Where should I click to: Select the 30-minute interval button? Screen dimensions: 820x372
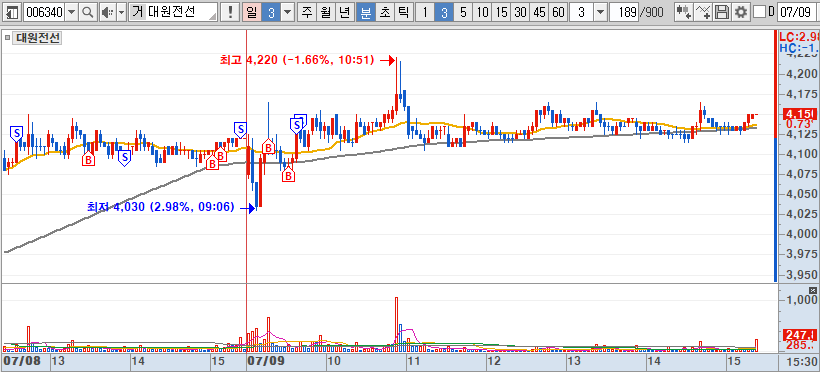[520, 12]
